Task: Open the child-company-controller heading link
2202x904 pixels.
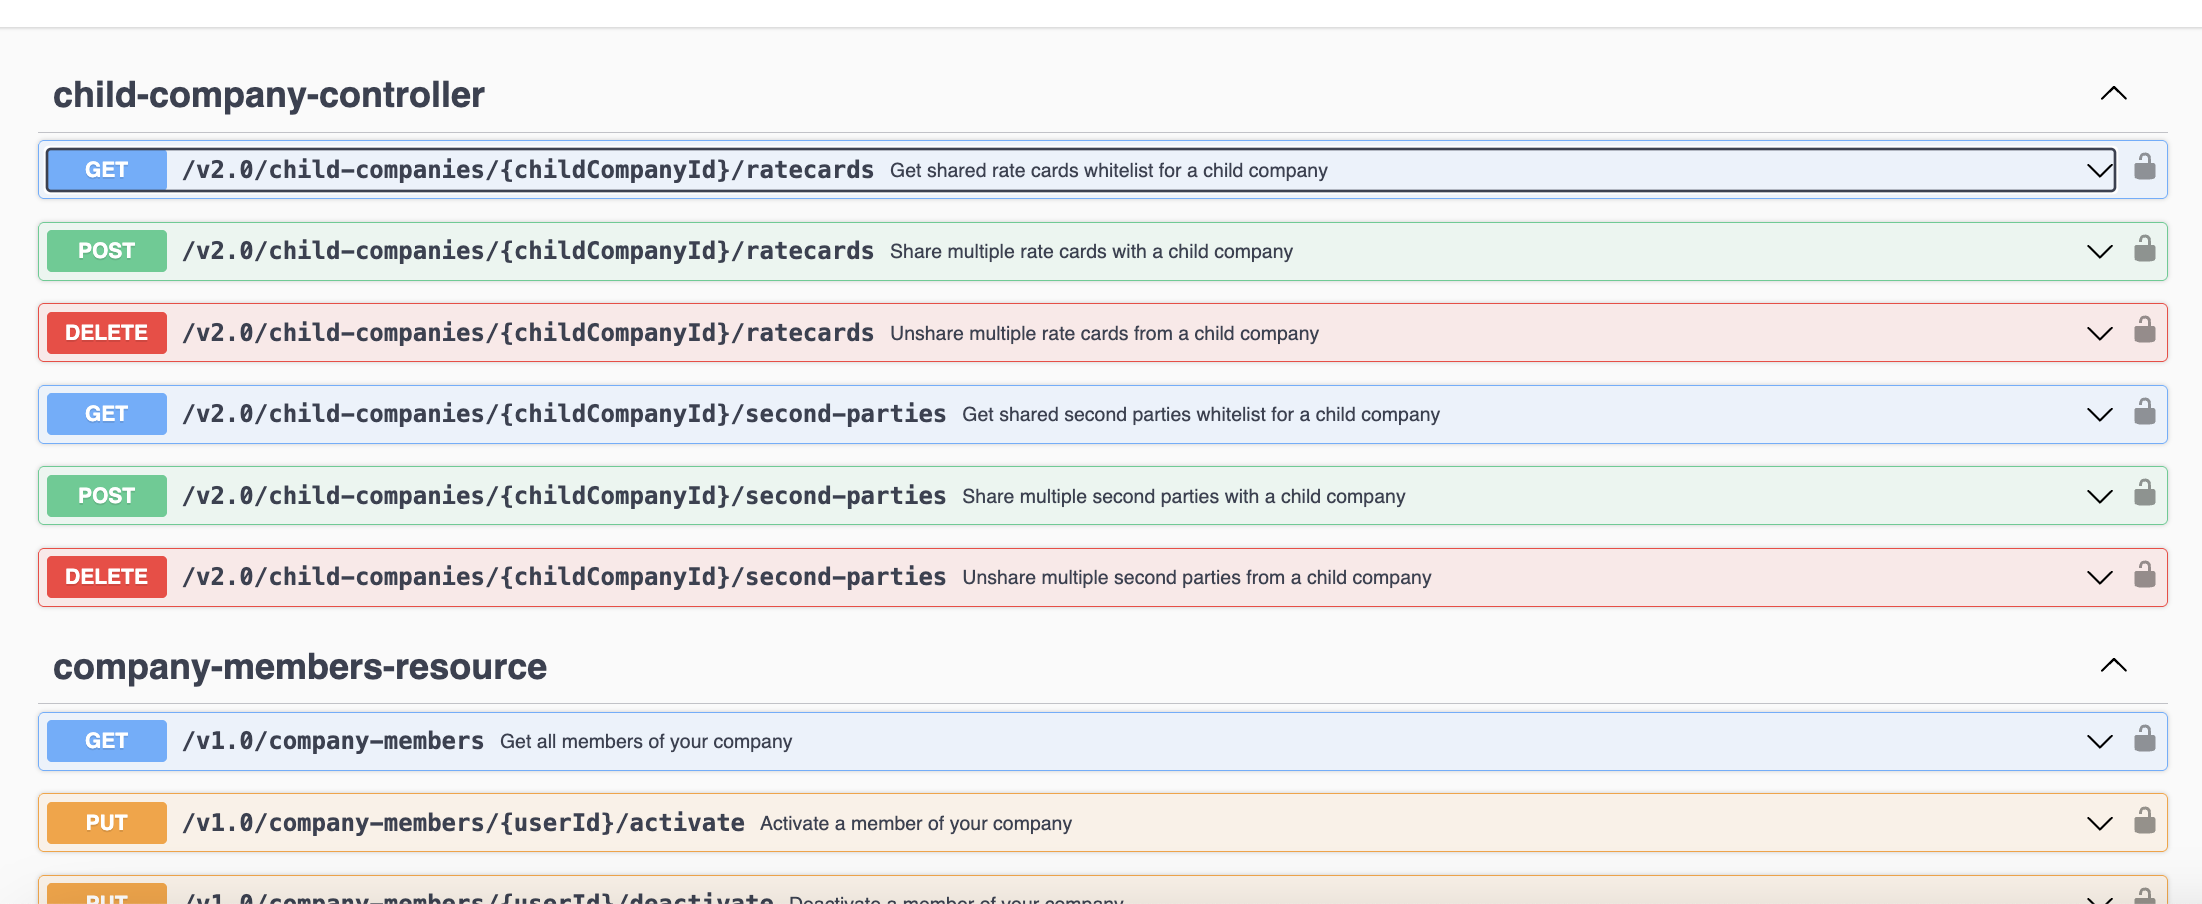Action: [x=268, y=95]
